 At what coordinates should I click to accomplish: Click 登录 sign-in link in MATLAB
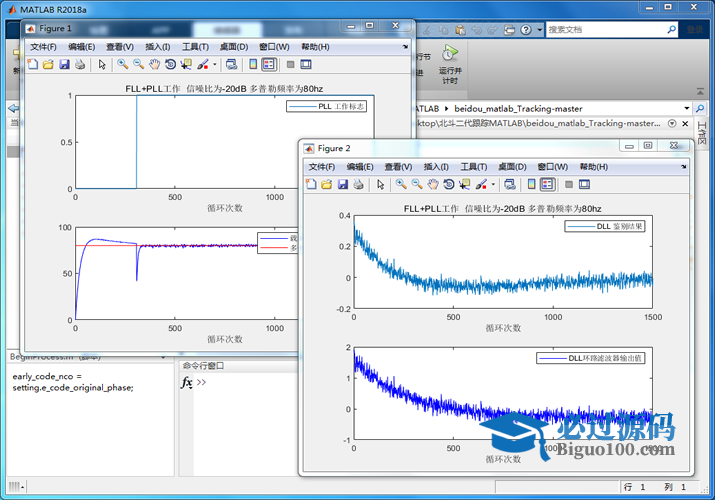coord(695,30)
